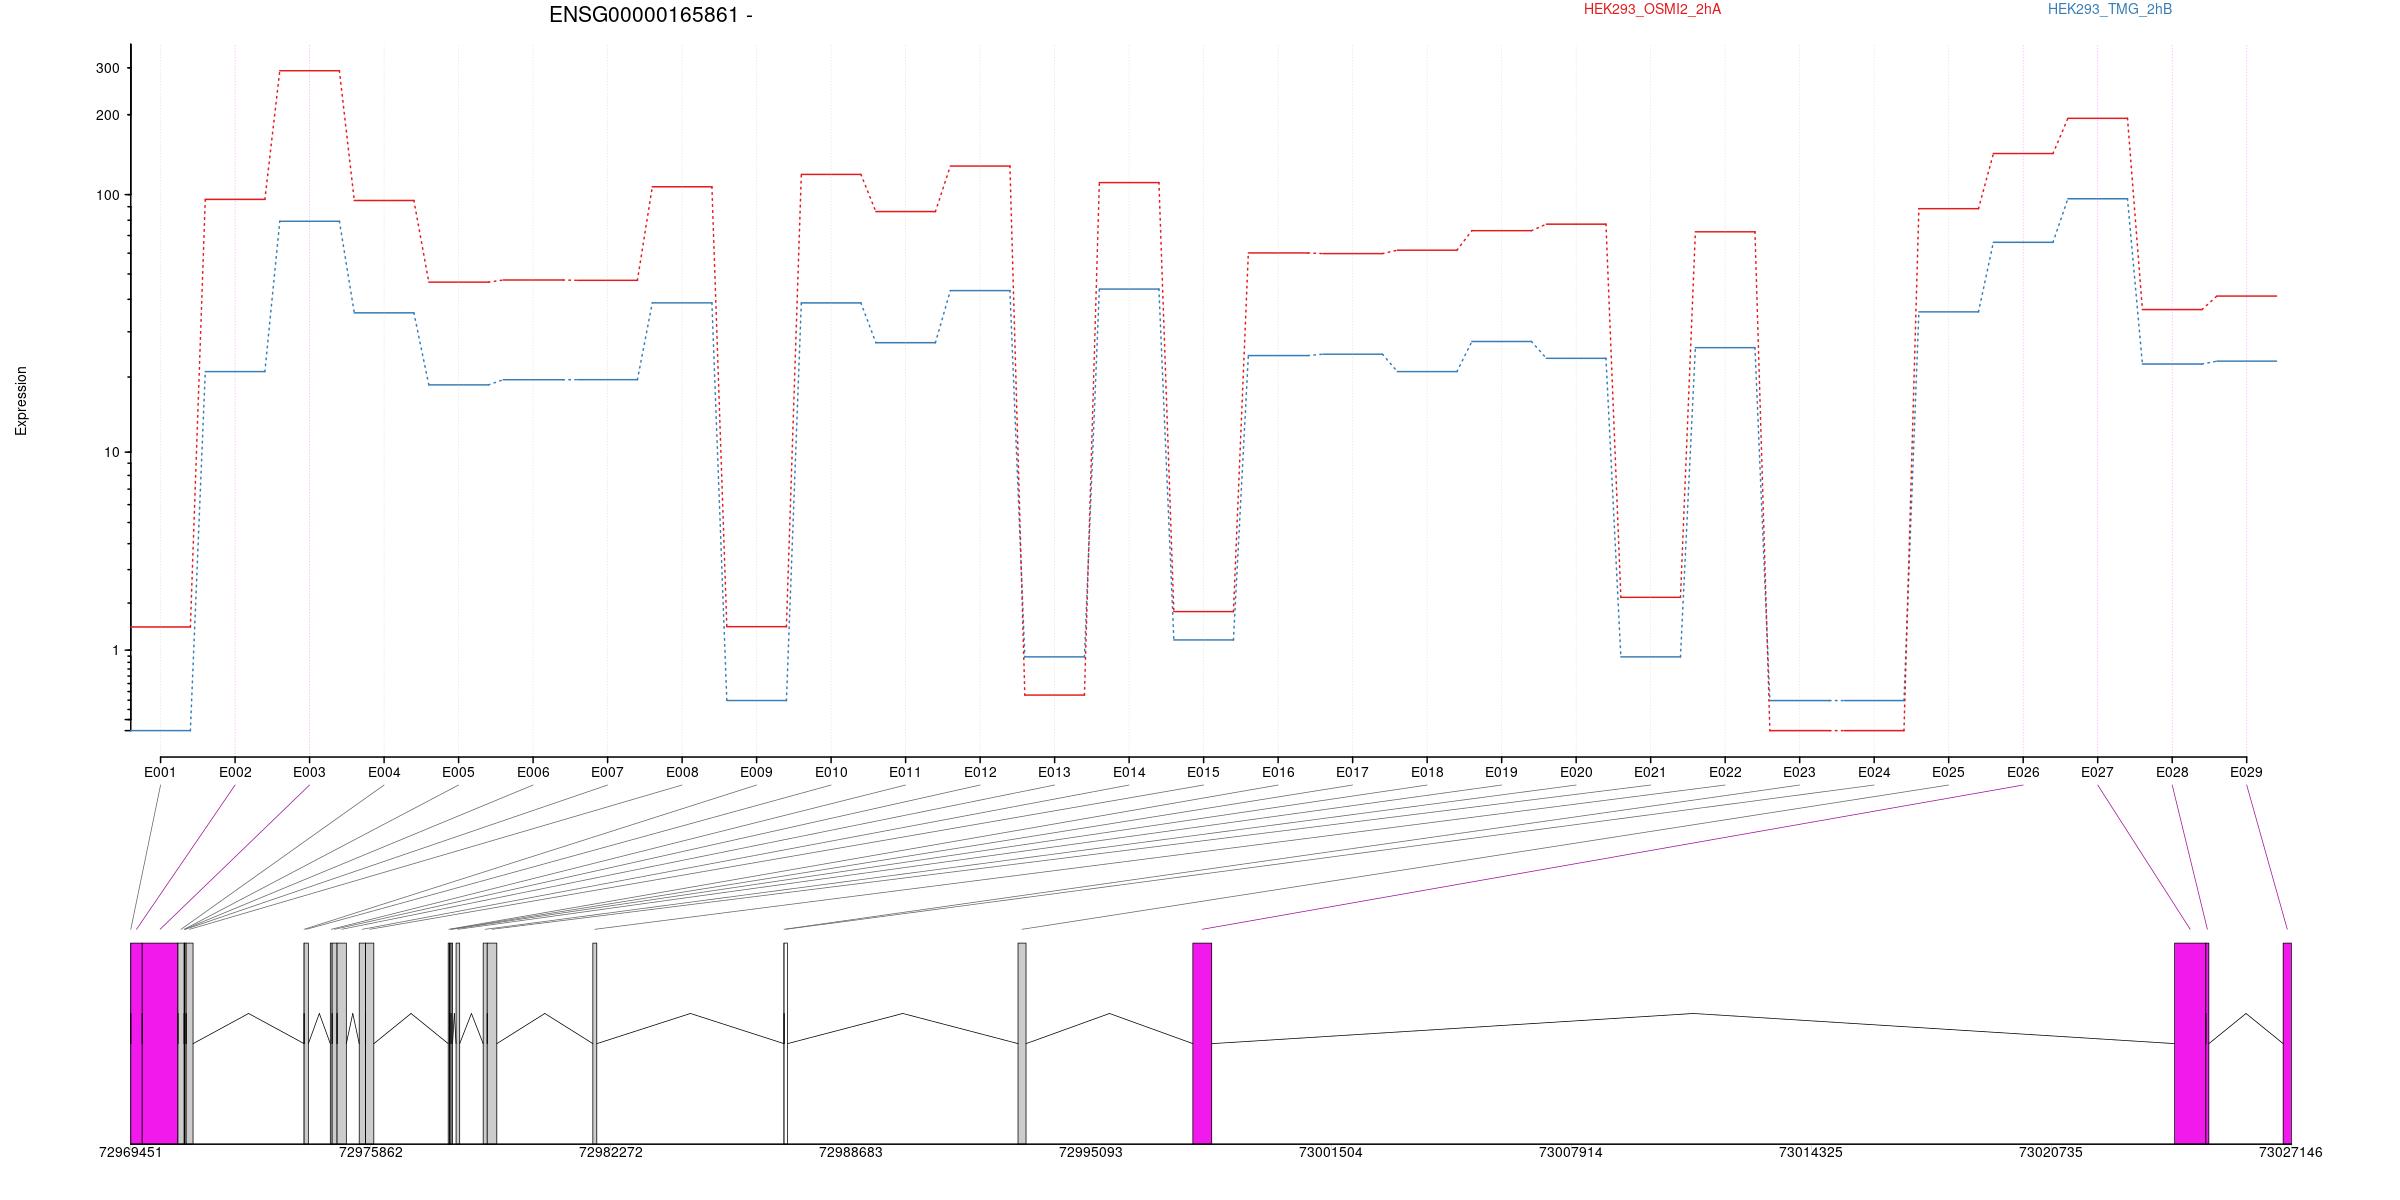Click exon bin label E001
This screenshot has height=1200, width=2400.
tap(160, 772)
